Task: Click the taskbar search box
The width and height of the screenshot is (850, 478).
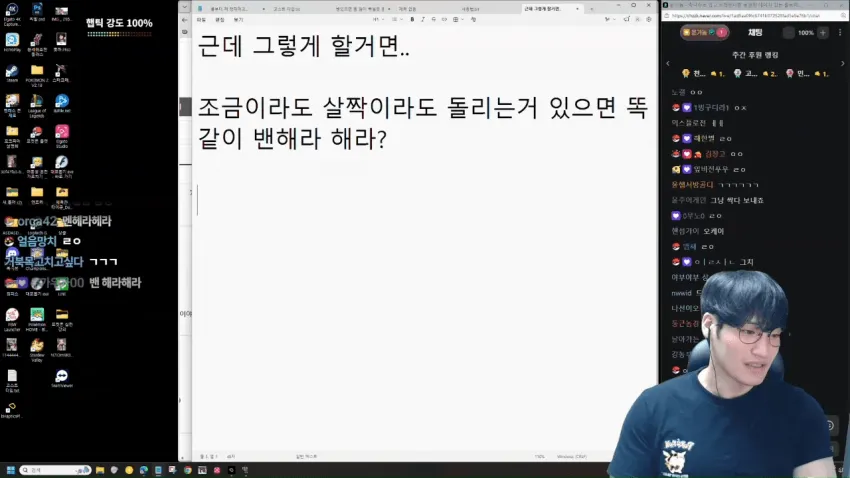Action: (x=55, y=470)
